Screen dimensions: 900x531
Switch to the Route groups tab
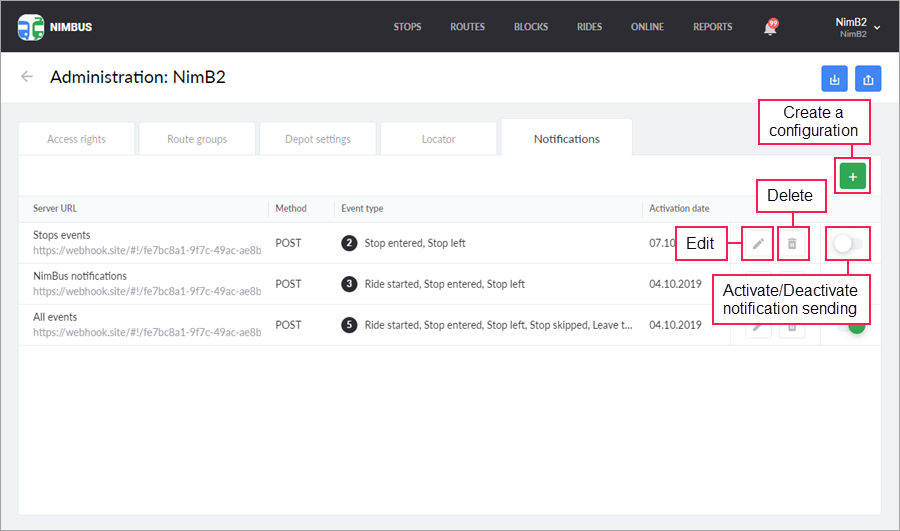point(196,139)
